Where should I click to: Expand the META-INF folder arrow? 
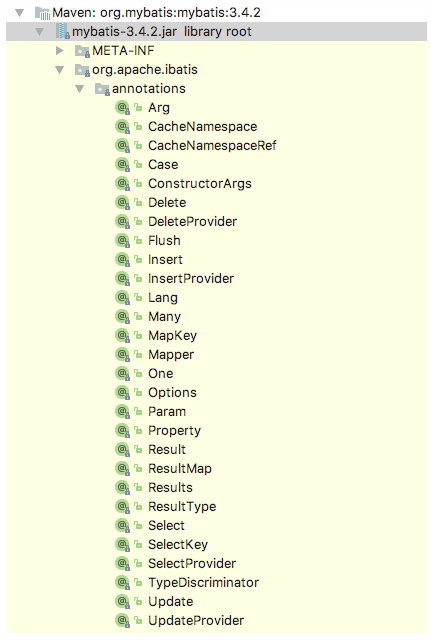(x=60, y=51)
